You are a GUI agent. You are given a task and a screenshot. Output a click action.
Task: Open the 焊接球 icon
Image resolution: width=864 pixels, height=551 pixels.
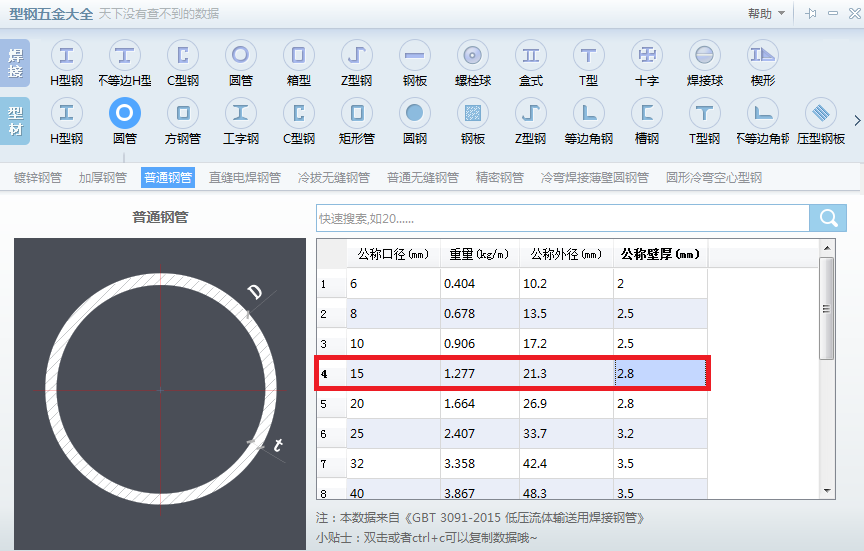(x=705, y=56)
